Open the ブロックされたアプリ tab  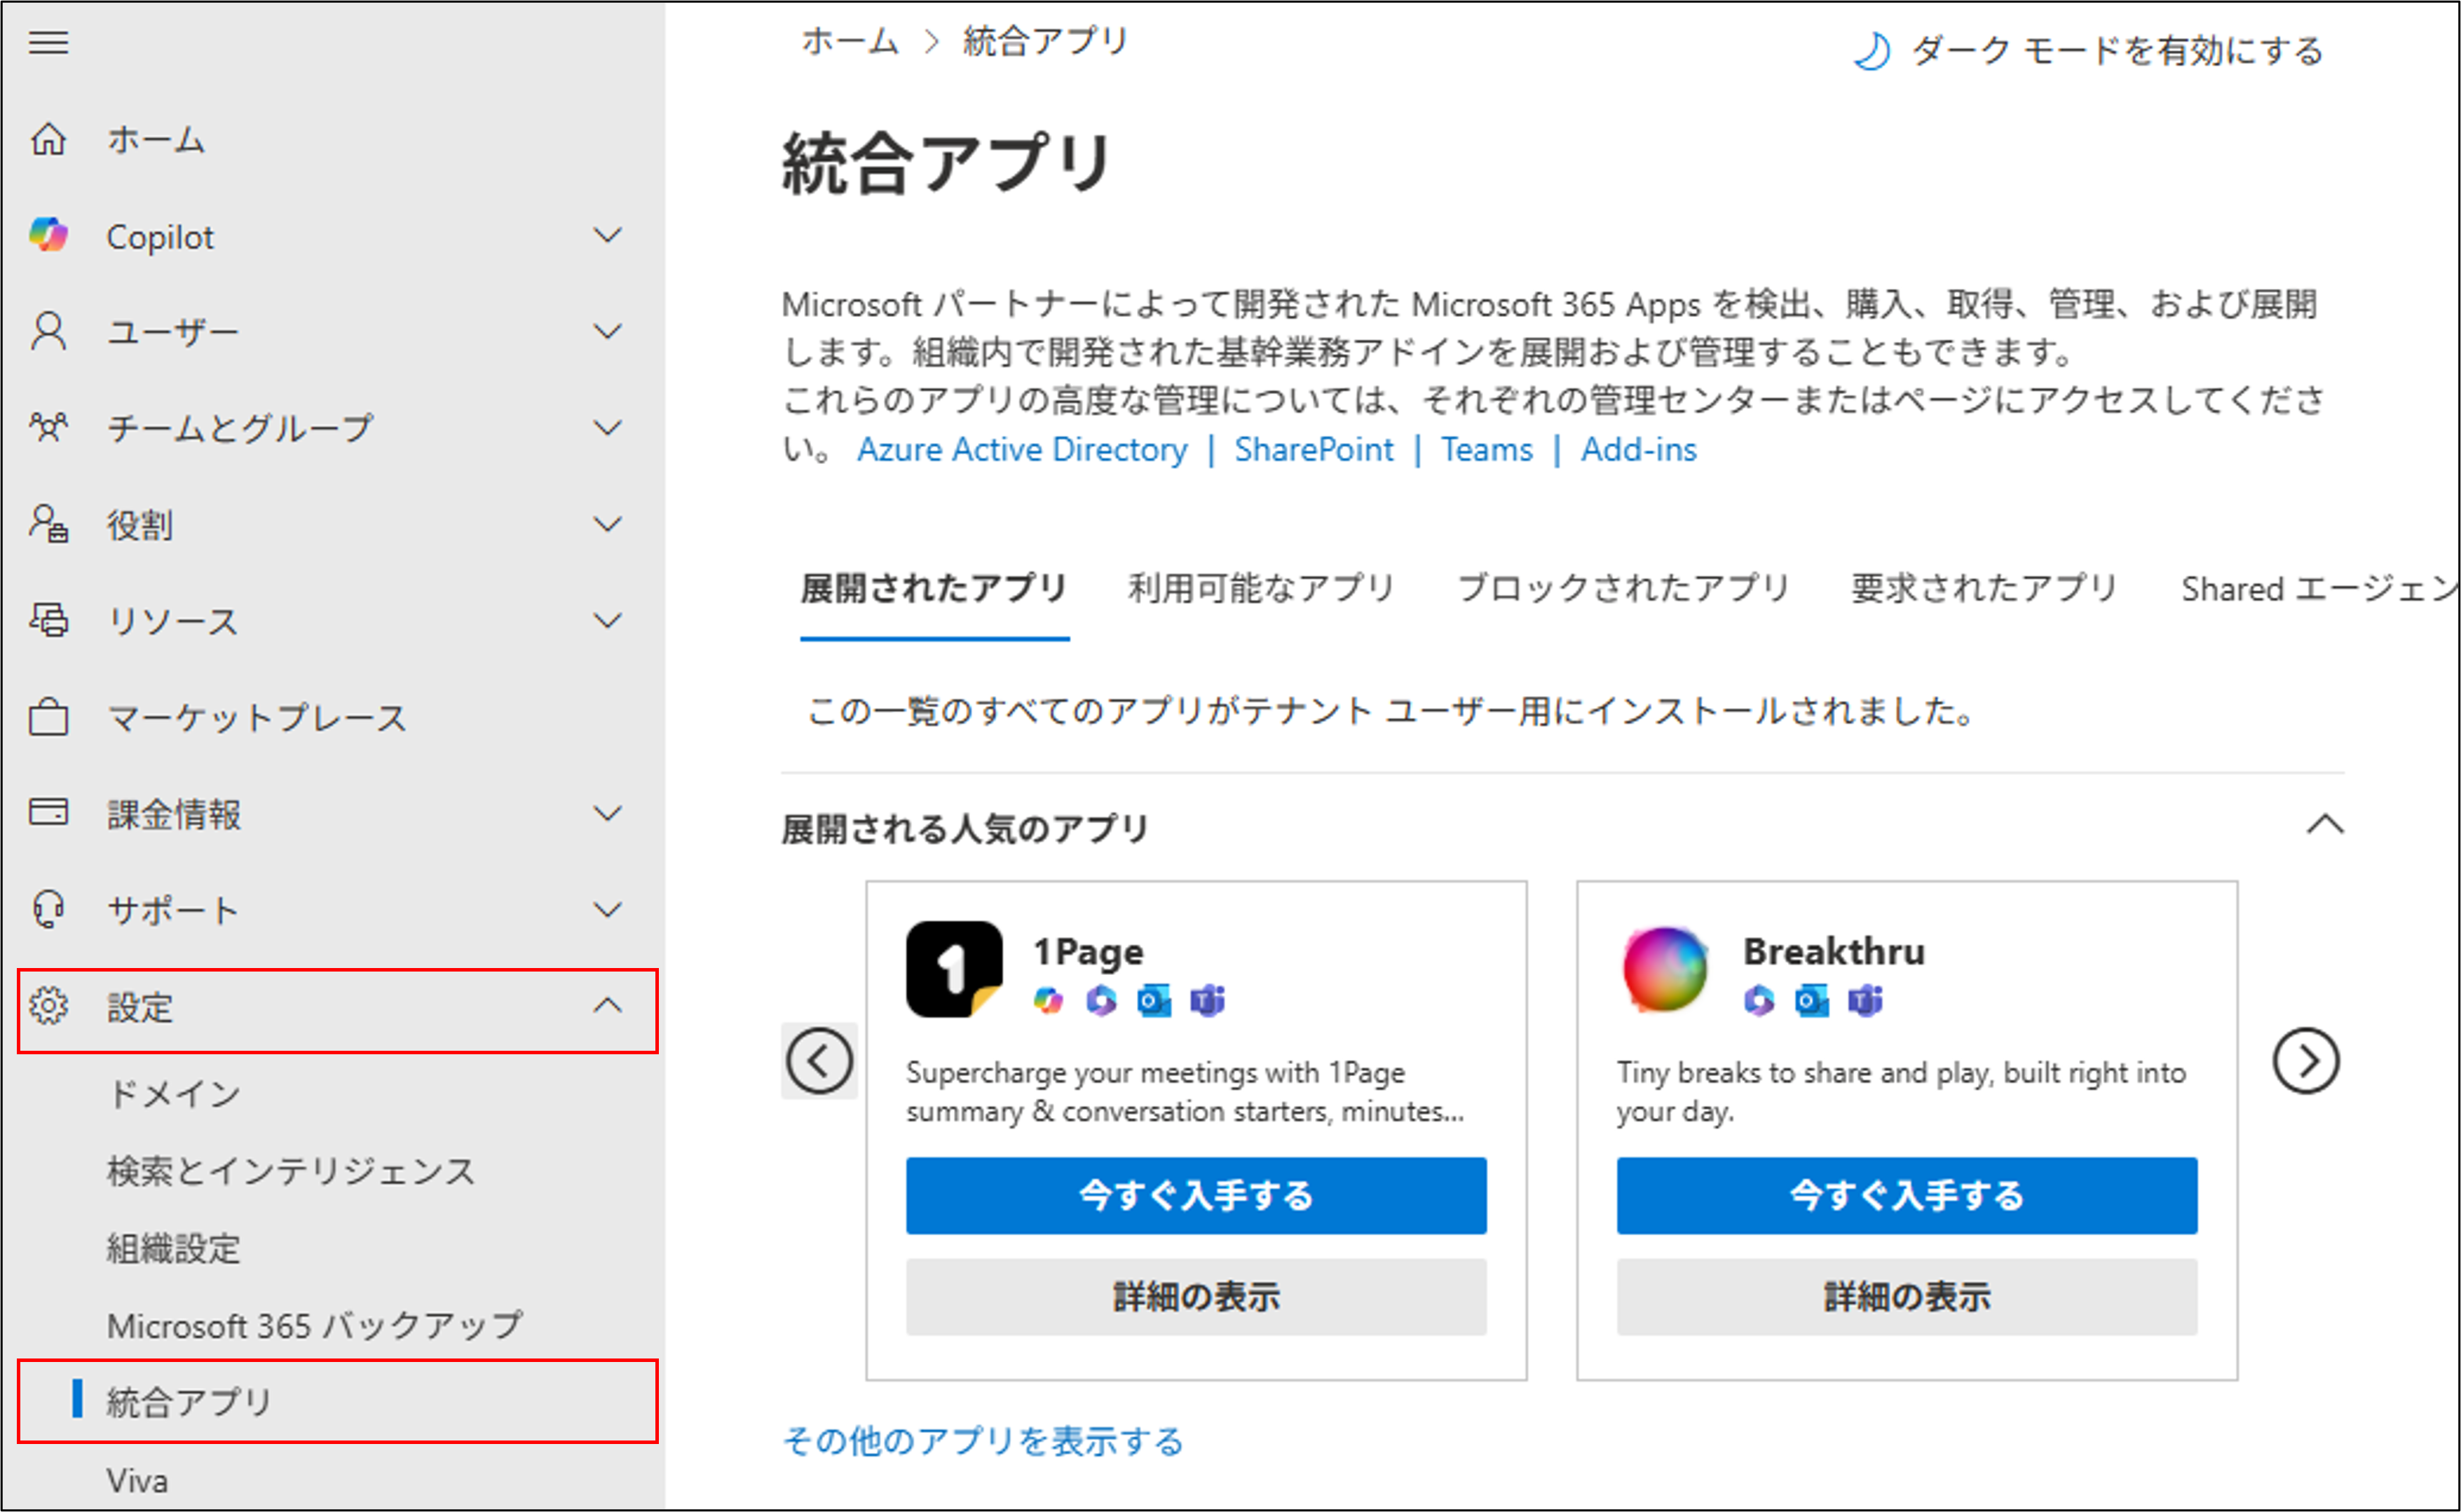[x=1621, y=588]
